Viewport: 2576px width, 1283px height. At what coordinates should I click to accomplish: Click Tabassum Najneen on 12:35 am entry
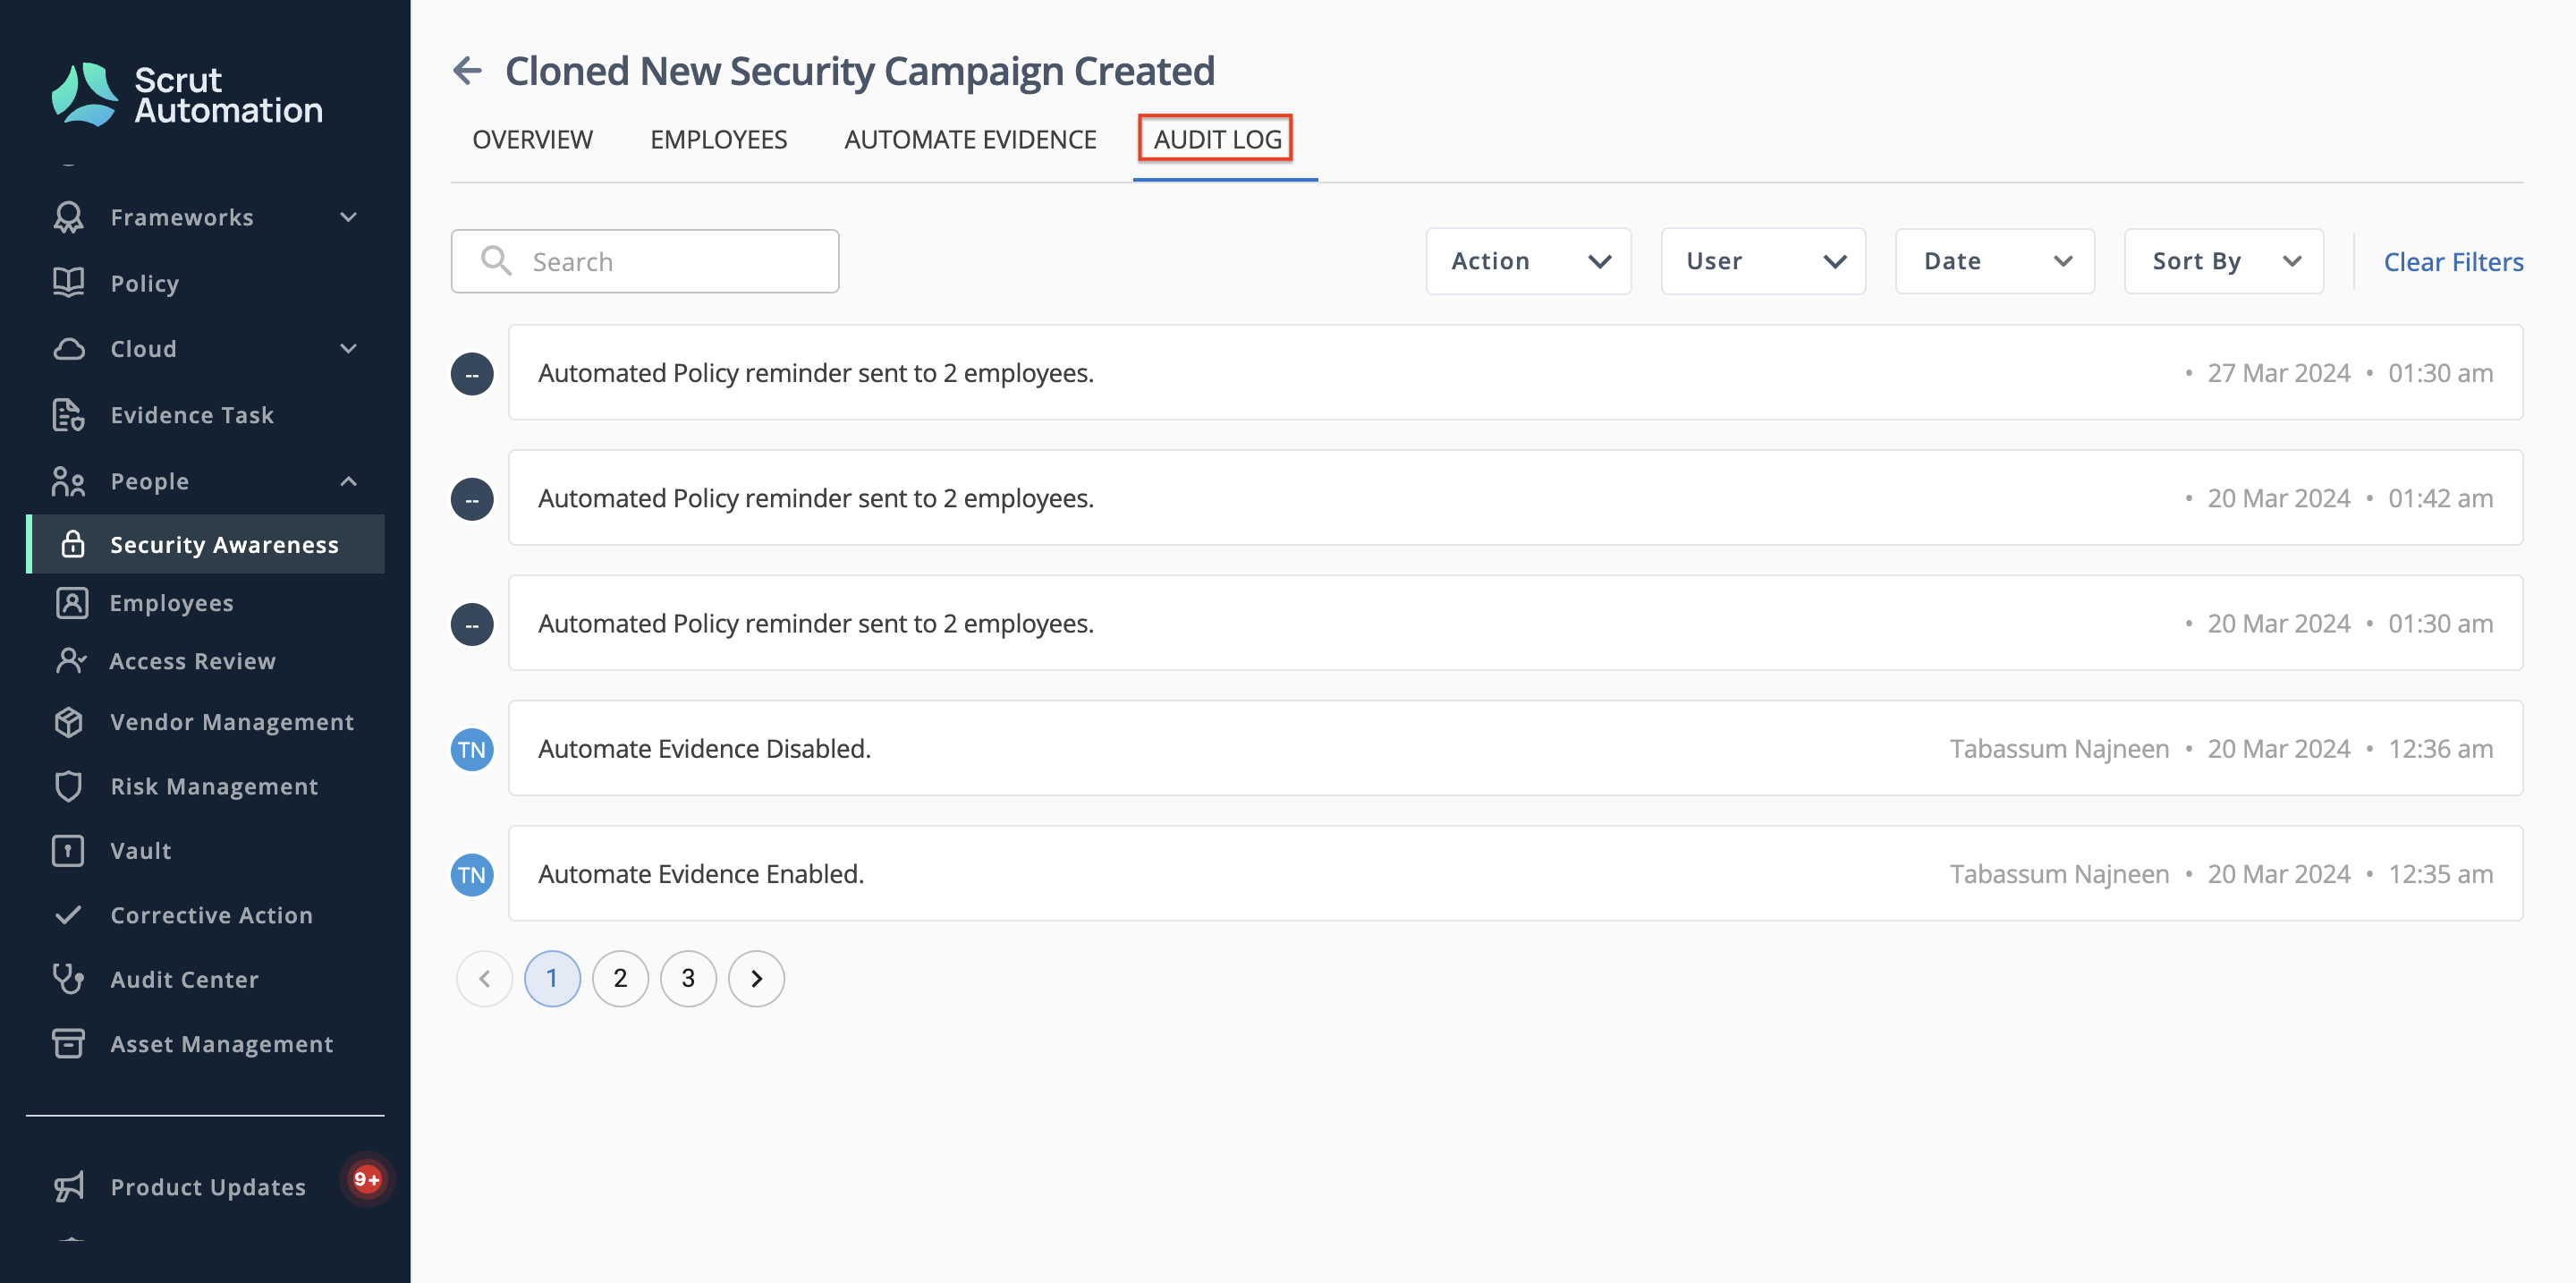click(x=2059, y=873)
